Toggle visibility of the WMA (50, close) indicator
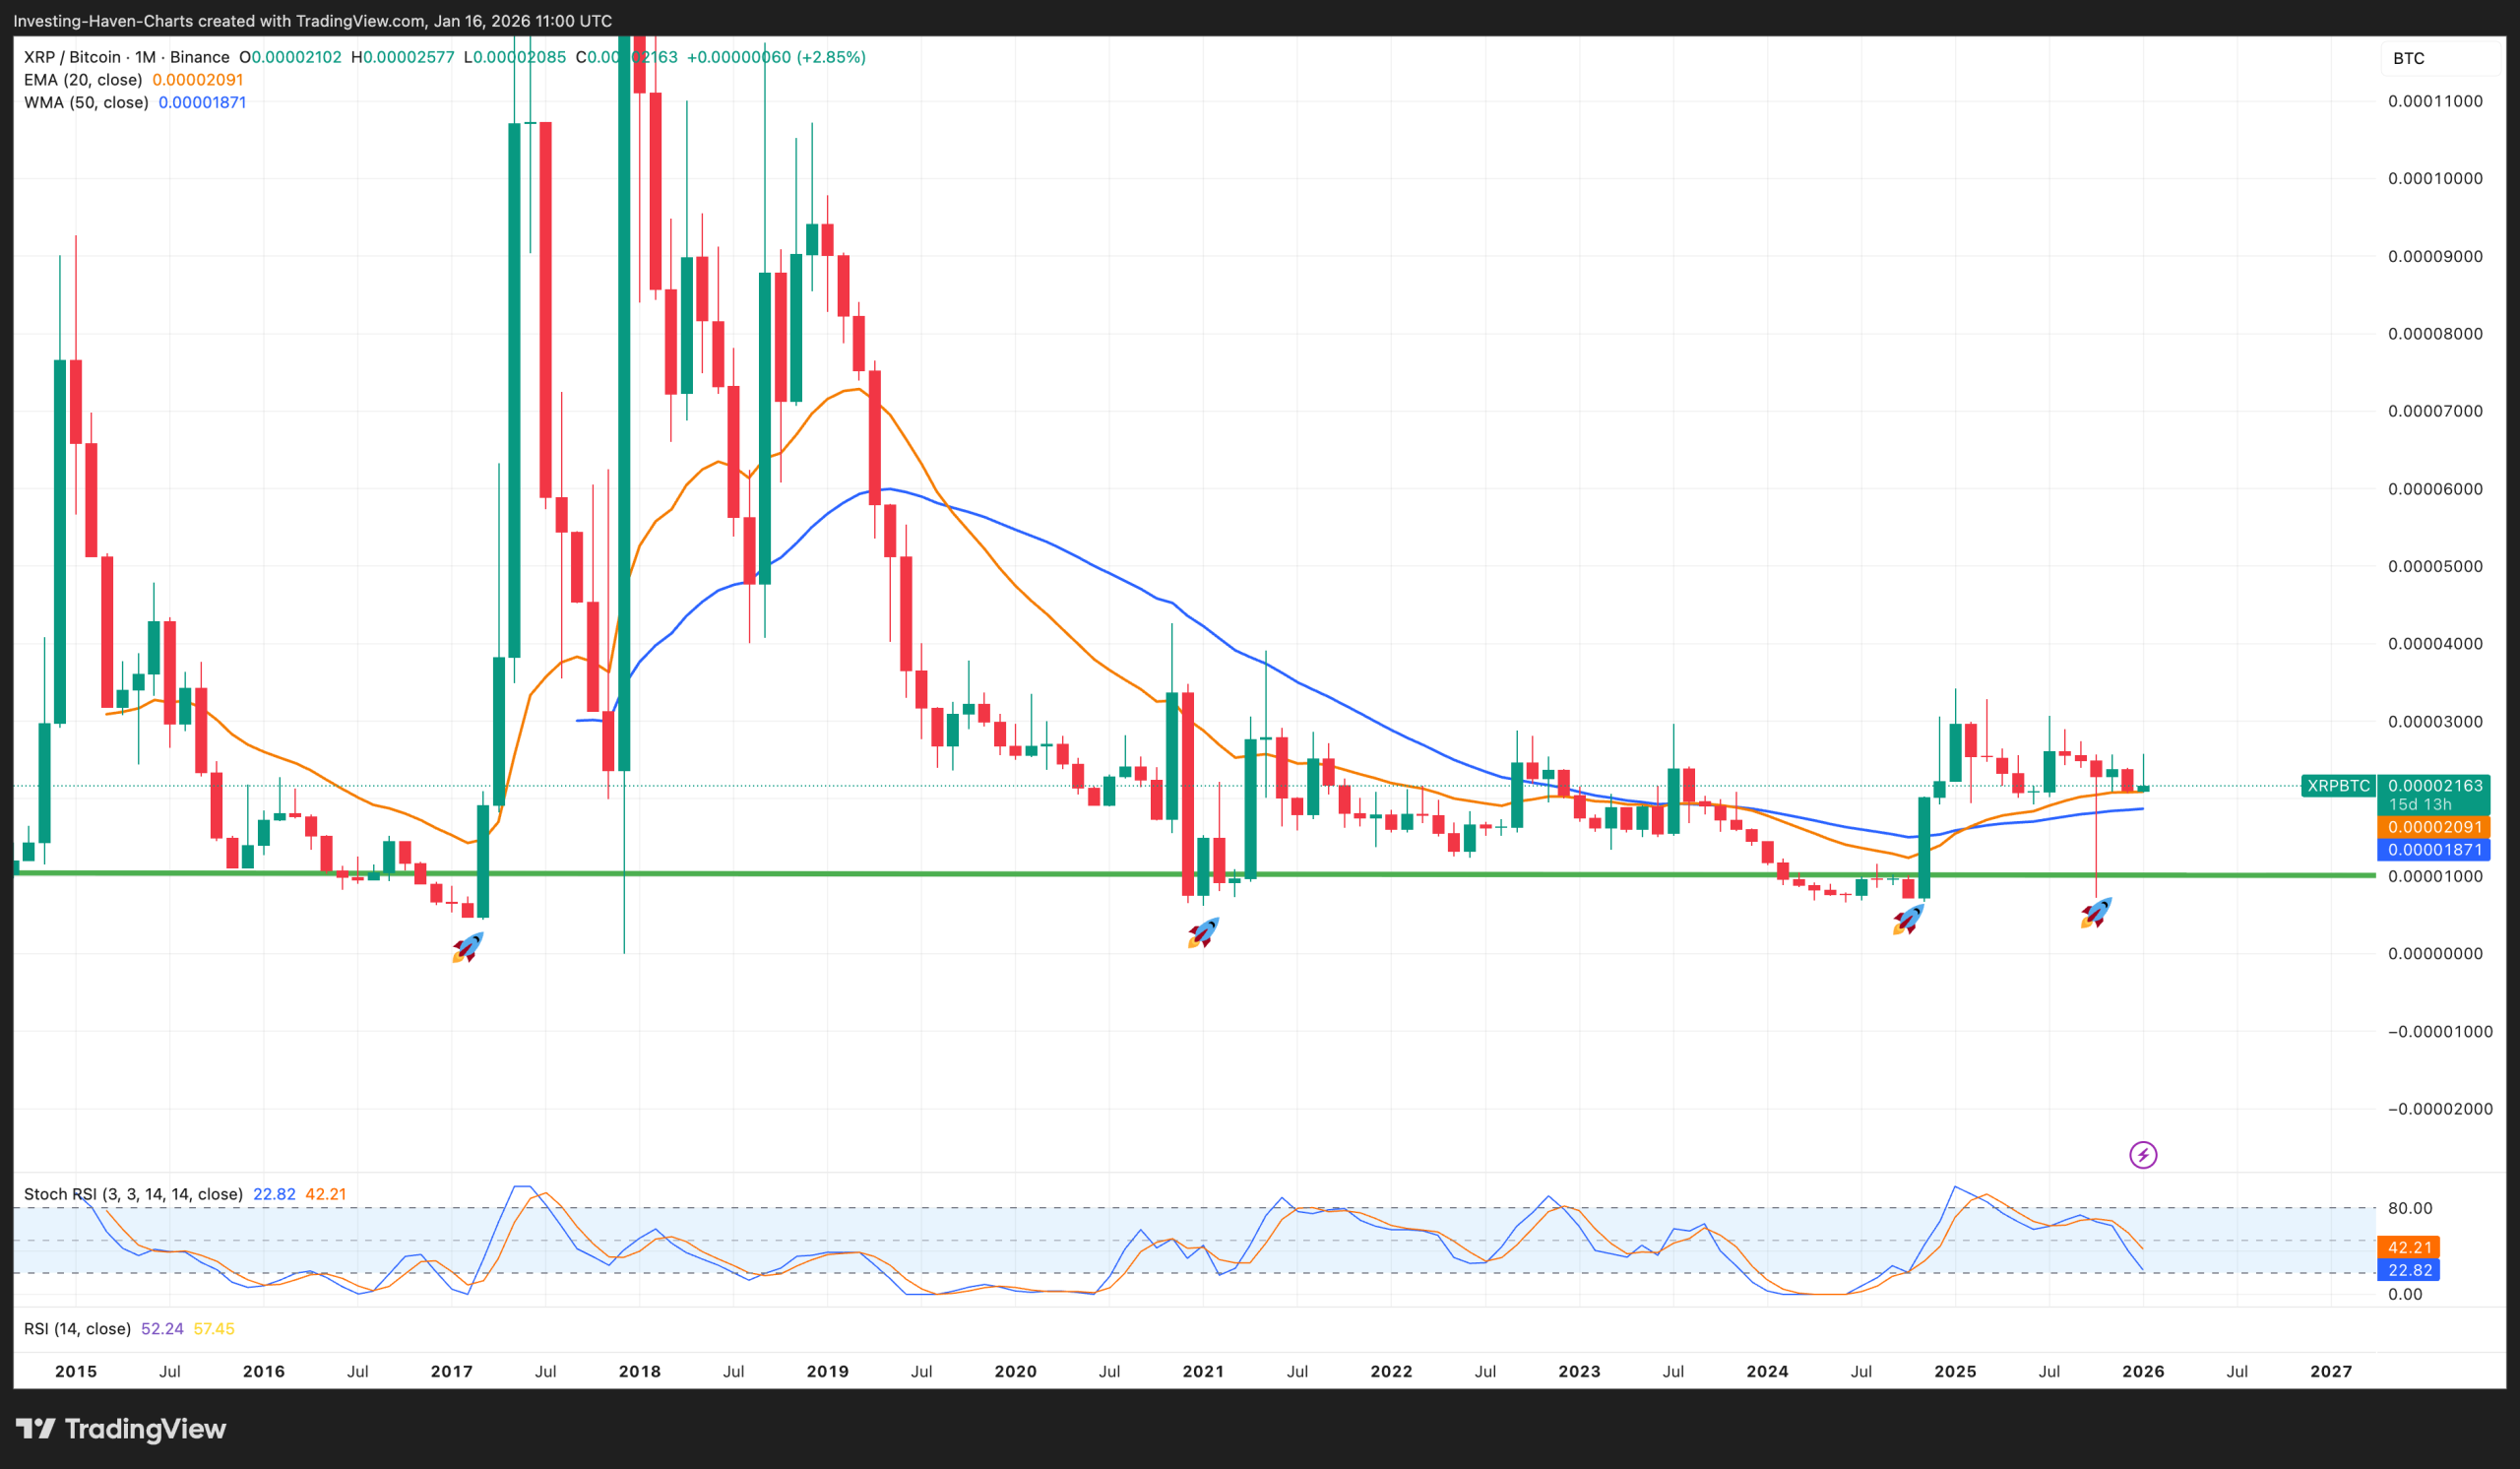The image size is (2520, 1469). click(x=86, y=102)
